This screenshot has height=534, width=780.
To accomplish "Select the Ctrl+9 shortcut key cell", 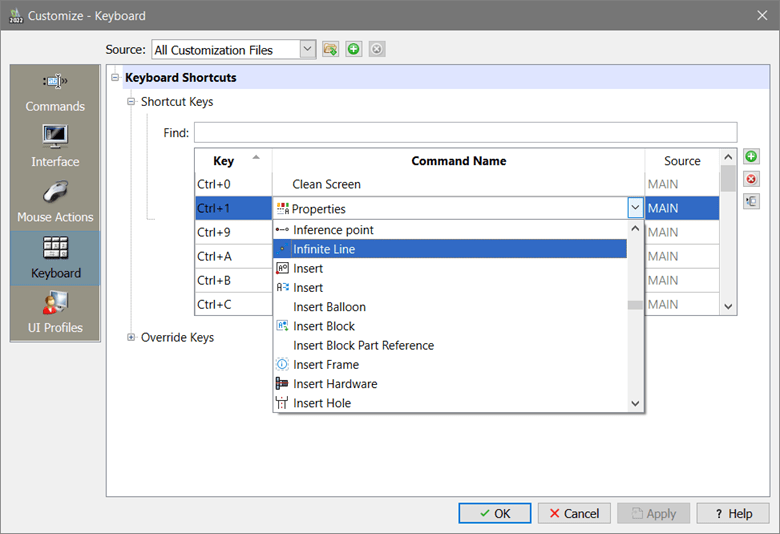I will tap(233, 232).
